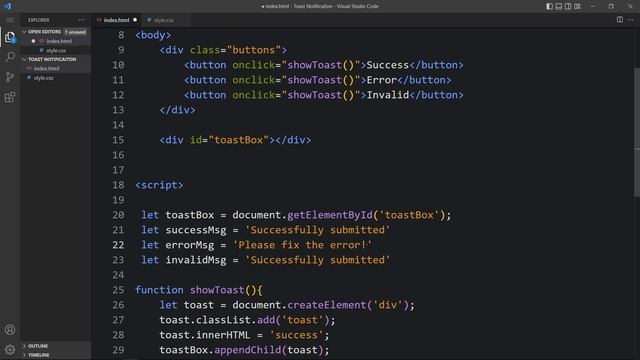640x360 pixels.
Task: Open Customize Layout button
Action: 577,6
